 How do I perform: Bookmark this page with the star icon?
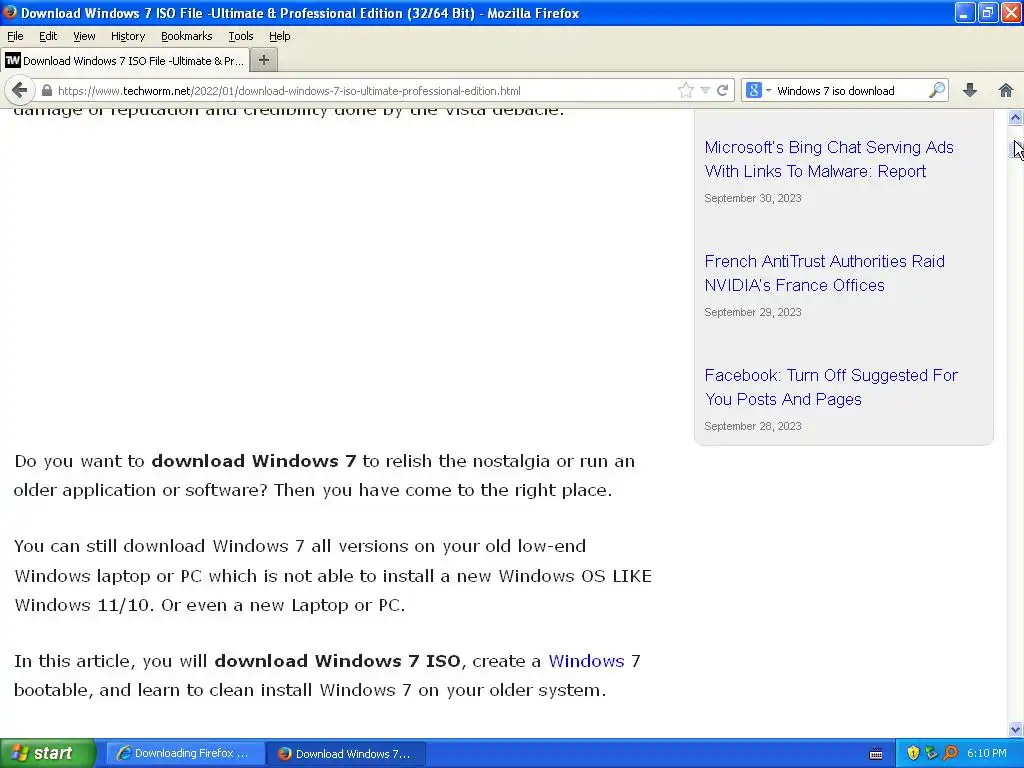pos(686,91)
